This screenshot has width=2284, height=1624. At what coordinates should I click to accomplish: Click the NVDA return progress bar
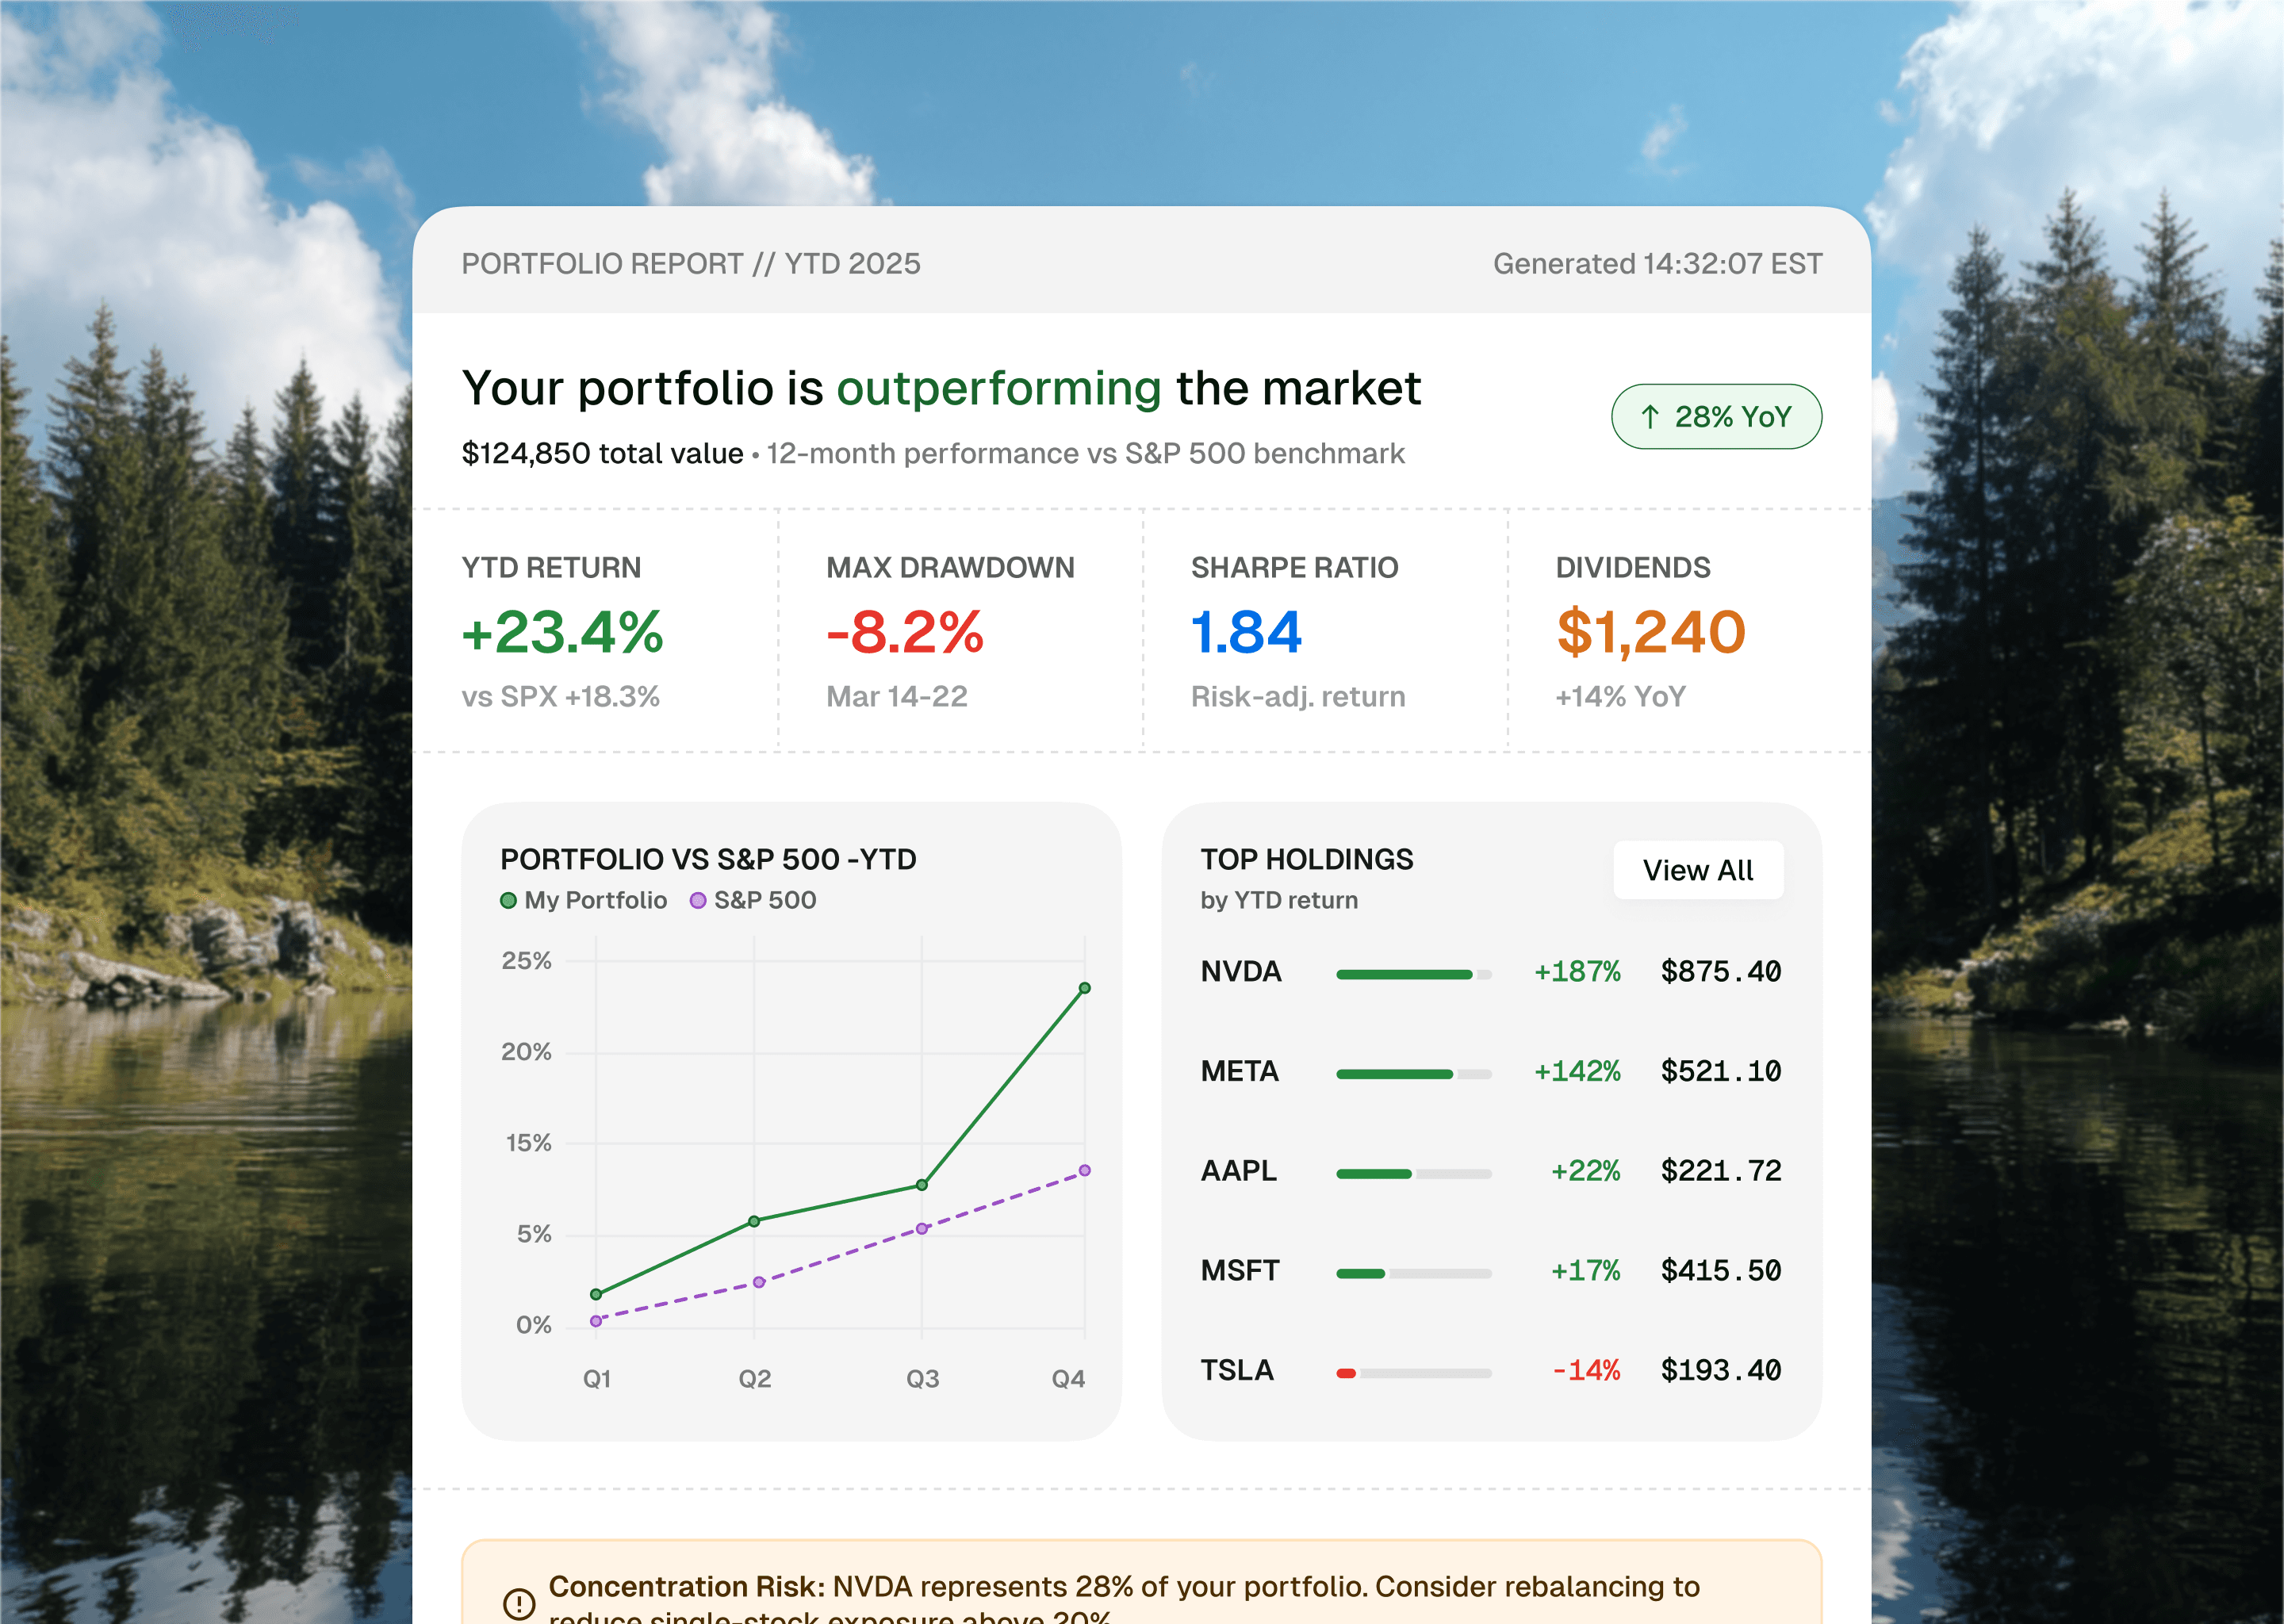(1413, 973)
